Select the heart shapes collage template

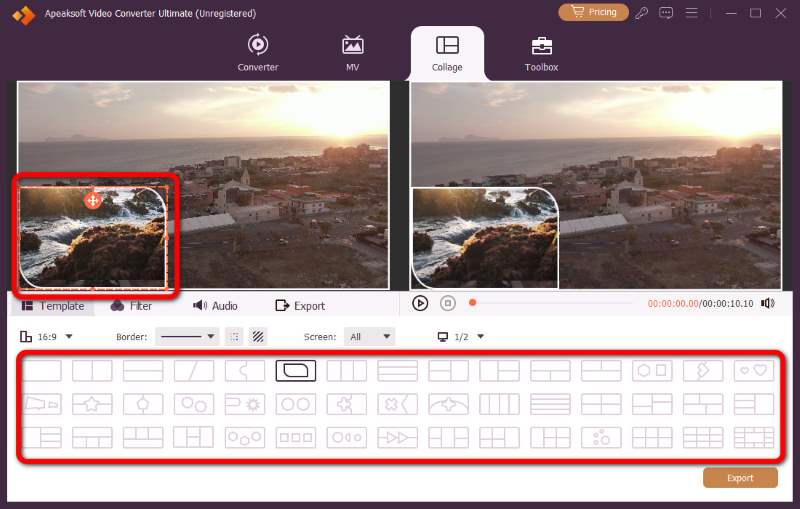click(754, 371)
